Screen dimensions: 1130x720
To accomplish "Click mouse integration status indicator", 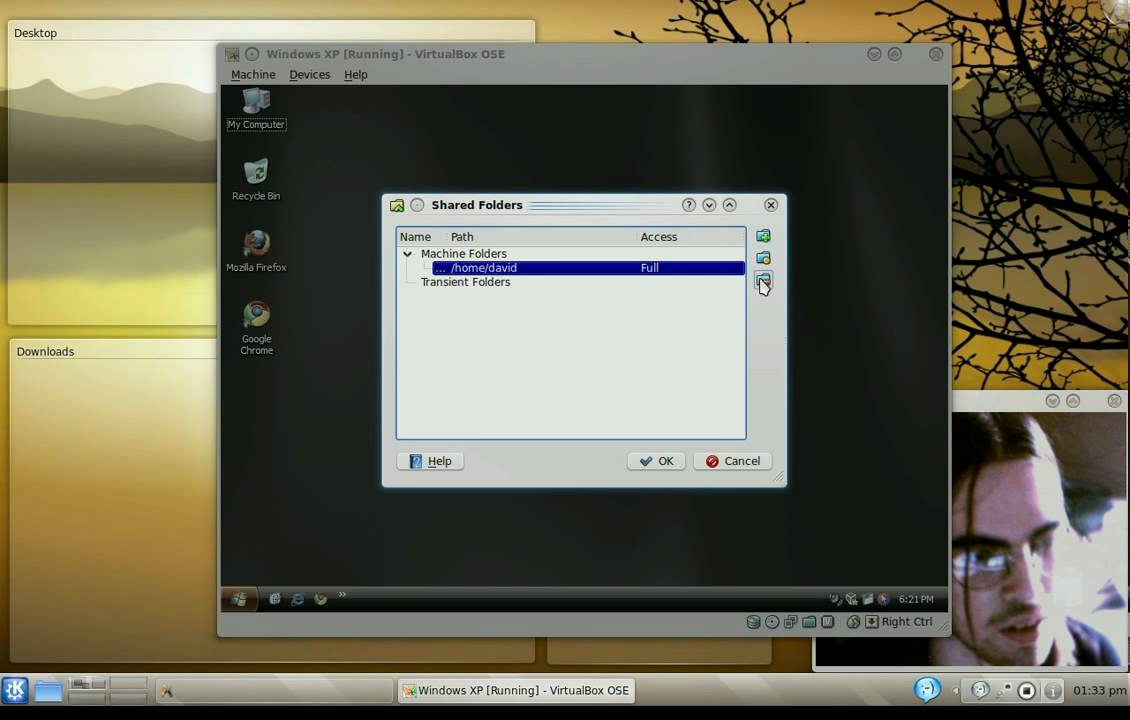I will tap(853, 621).
